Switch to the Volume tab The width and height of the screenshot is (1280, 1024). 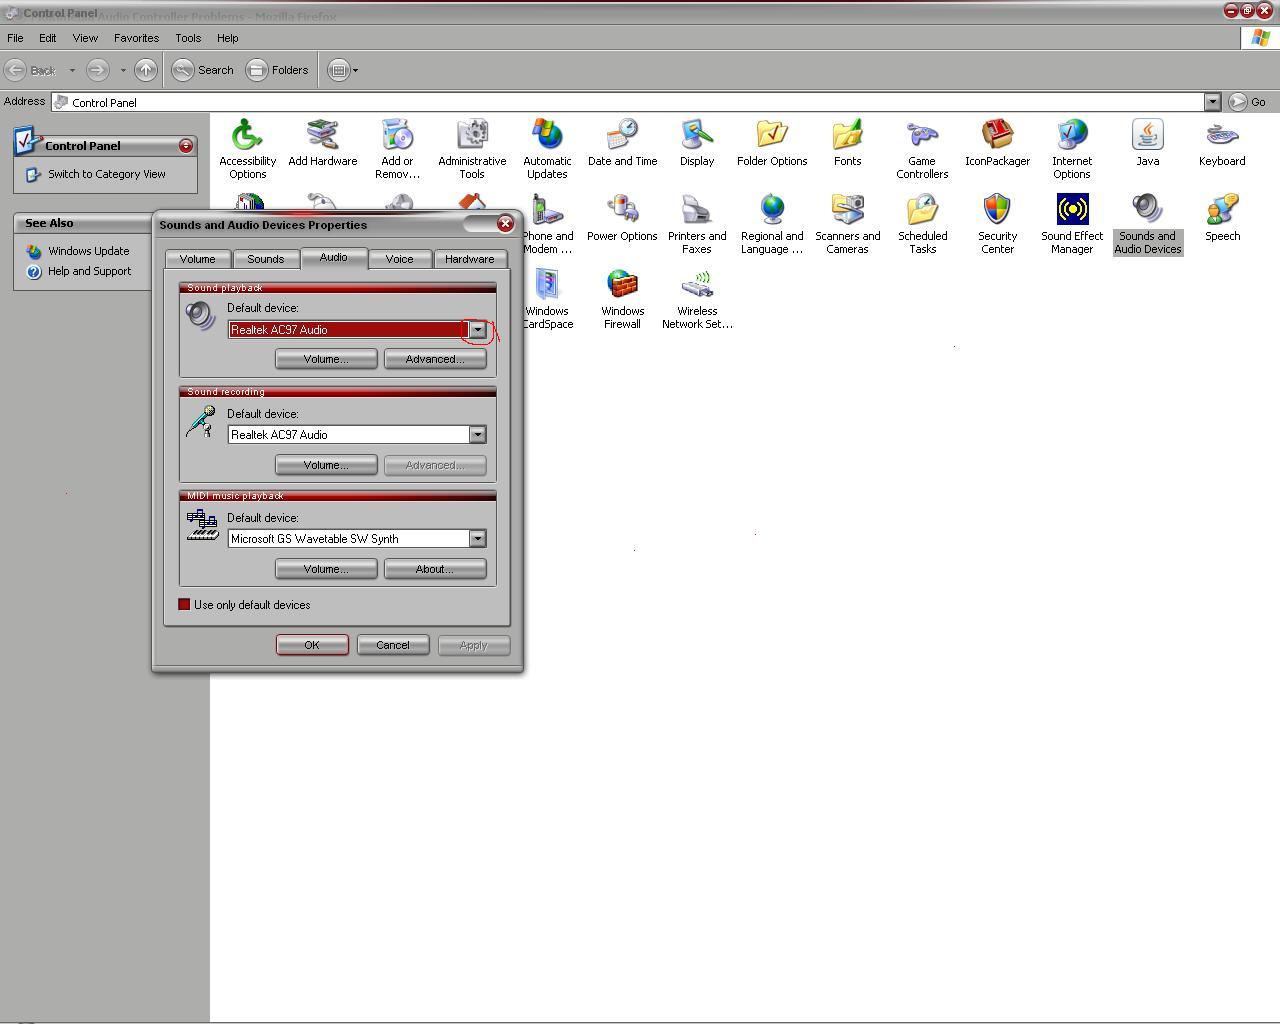coord(197,259)
